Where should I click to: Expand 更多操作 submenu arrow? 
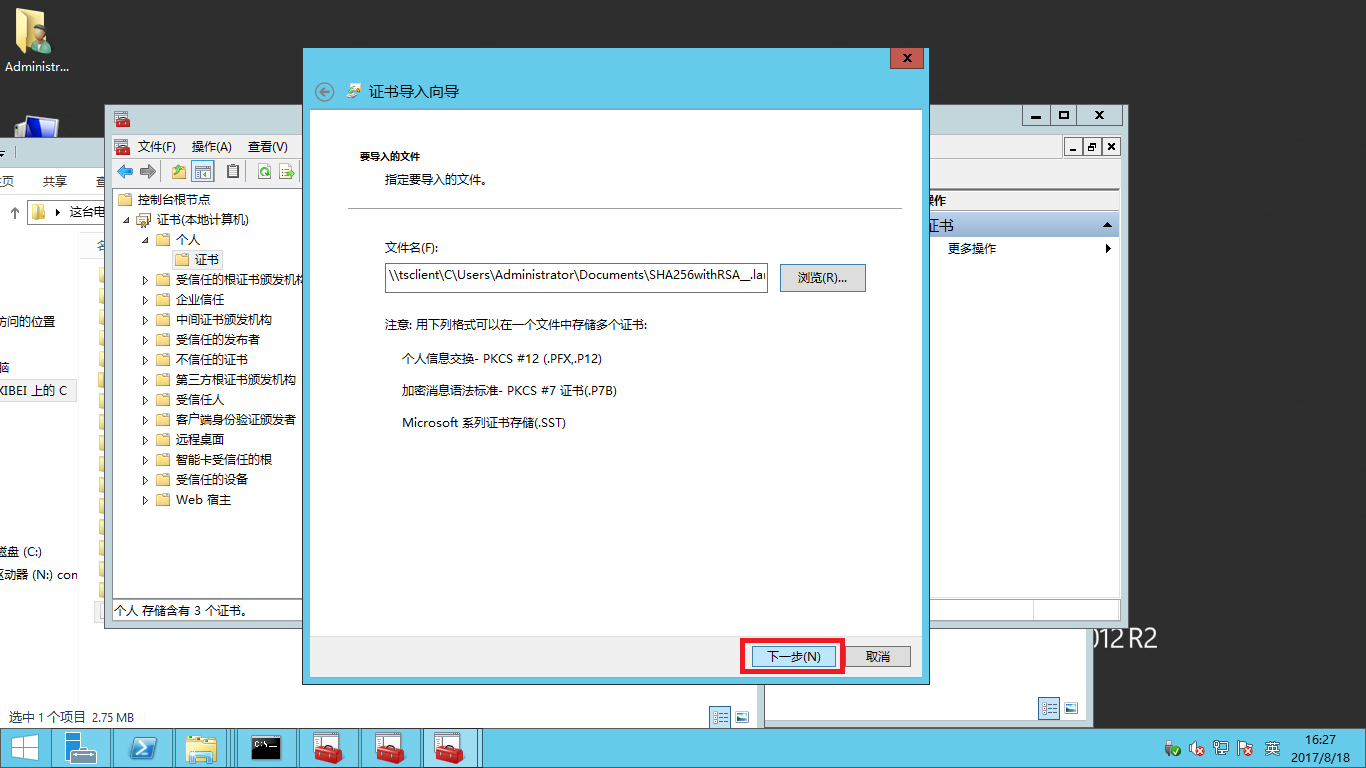coord(1108,249)
